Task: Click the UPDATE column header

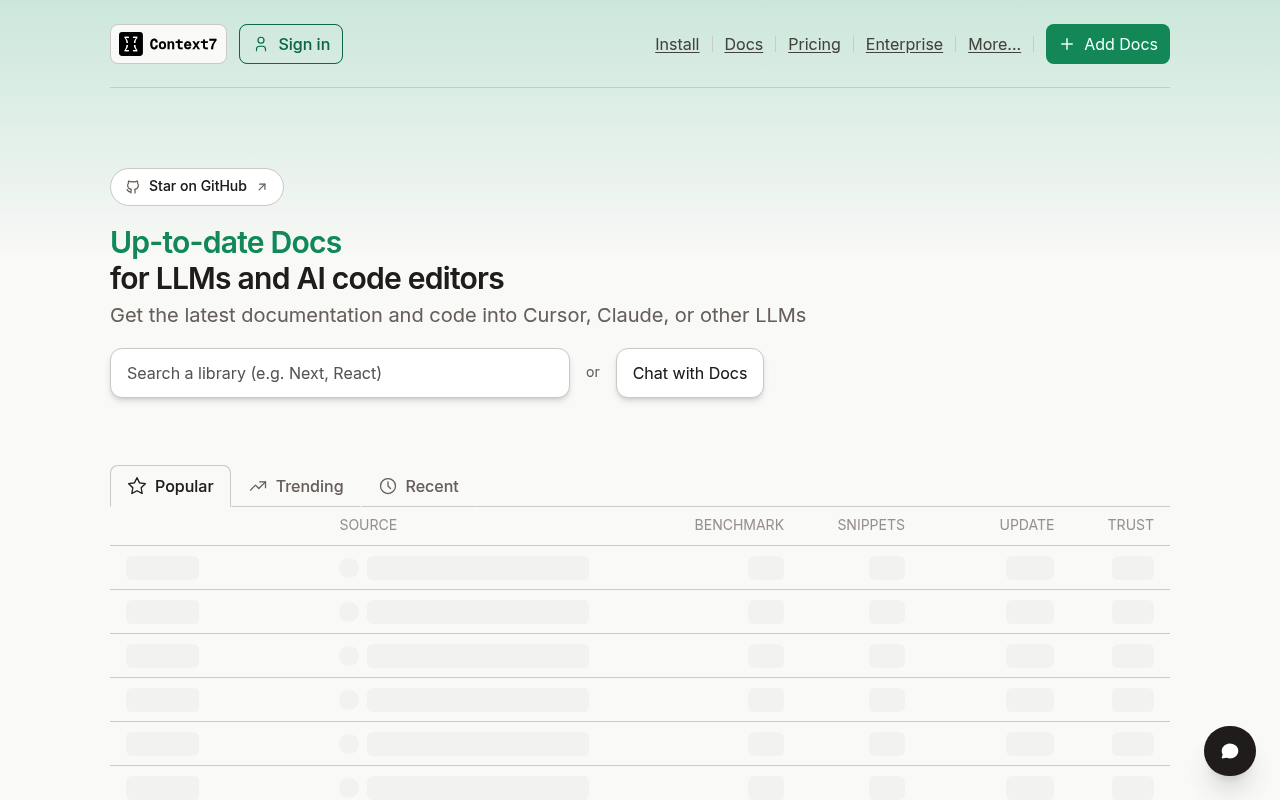Action: click(x=1027, y=525)
